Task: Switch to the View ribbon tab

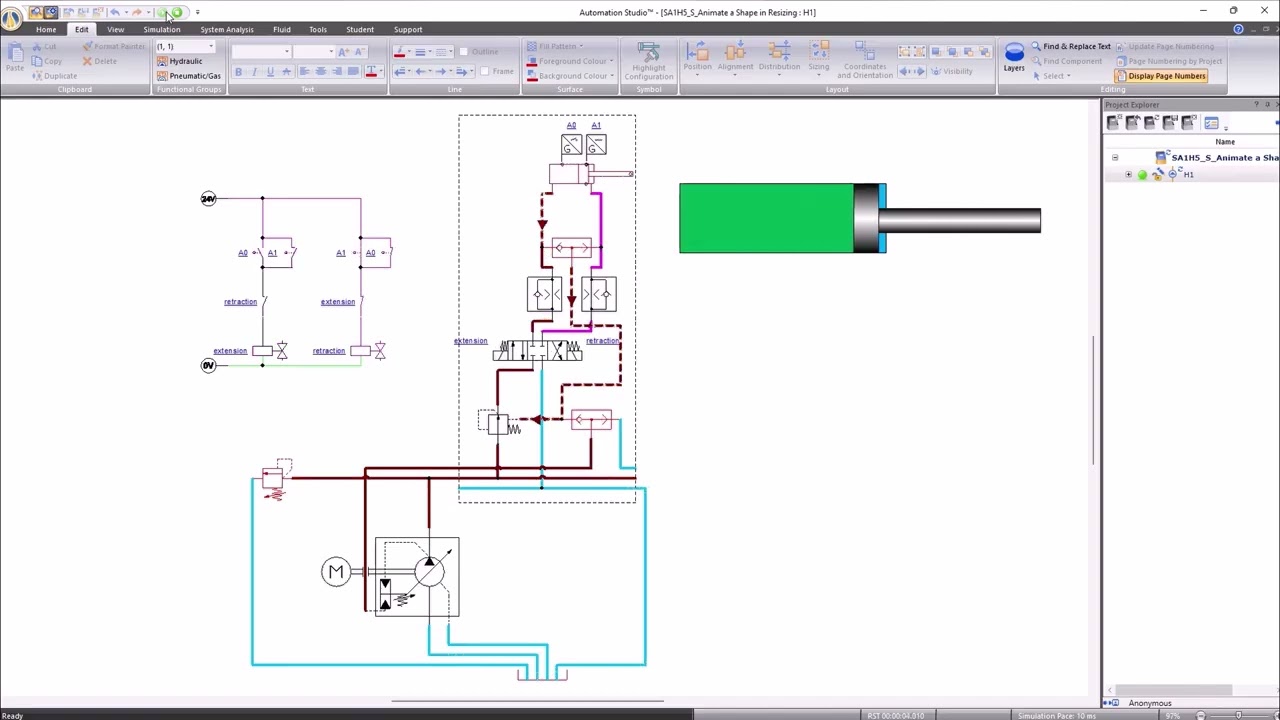Action: (x=116, y=29)
